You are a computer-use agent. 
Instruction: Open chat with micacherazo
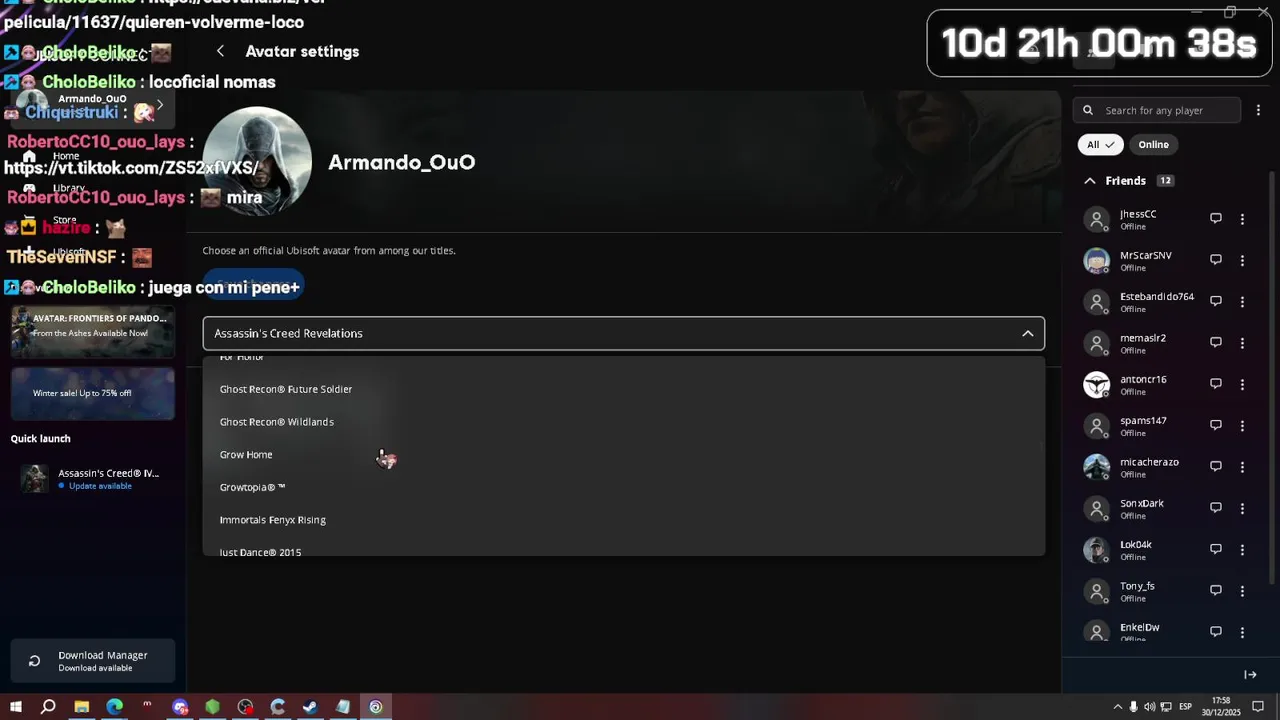[1216, 466]
